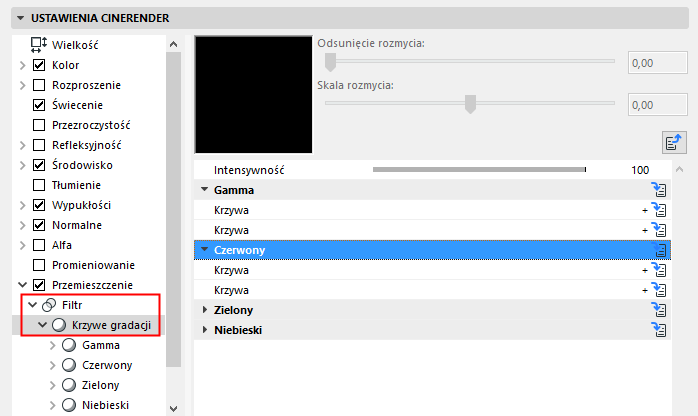Toggle the Normalne checkbox

[x=39, y=225]
